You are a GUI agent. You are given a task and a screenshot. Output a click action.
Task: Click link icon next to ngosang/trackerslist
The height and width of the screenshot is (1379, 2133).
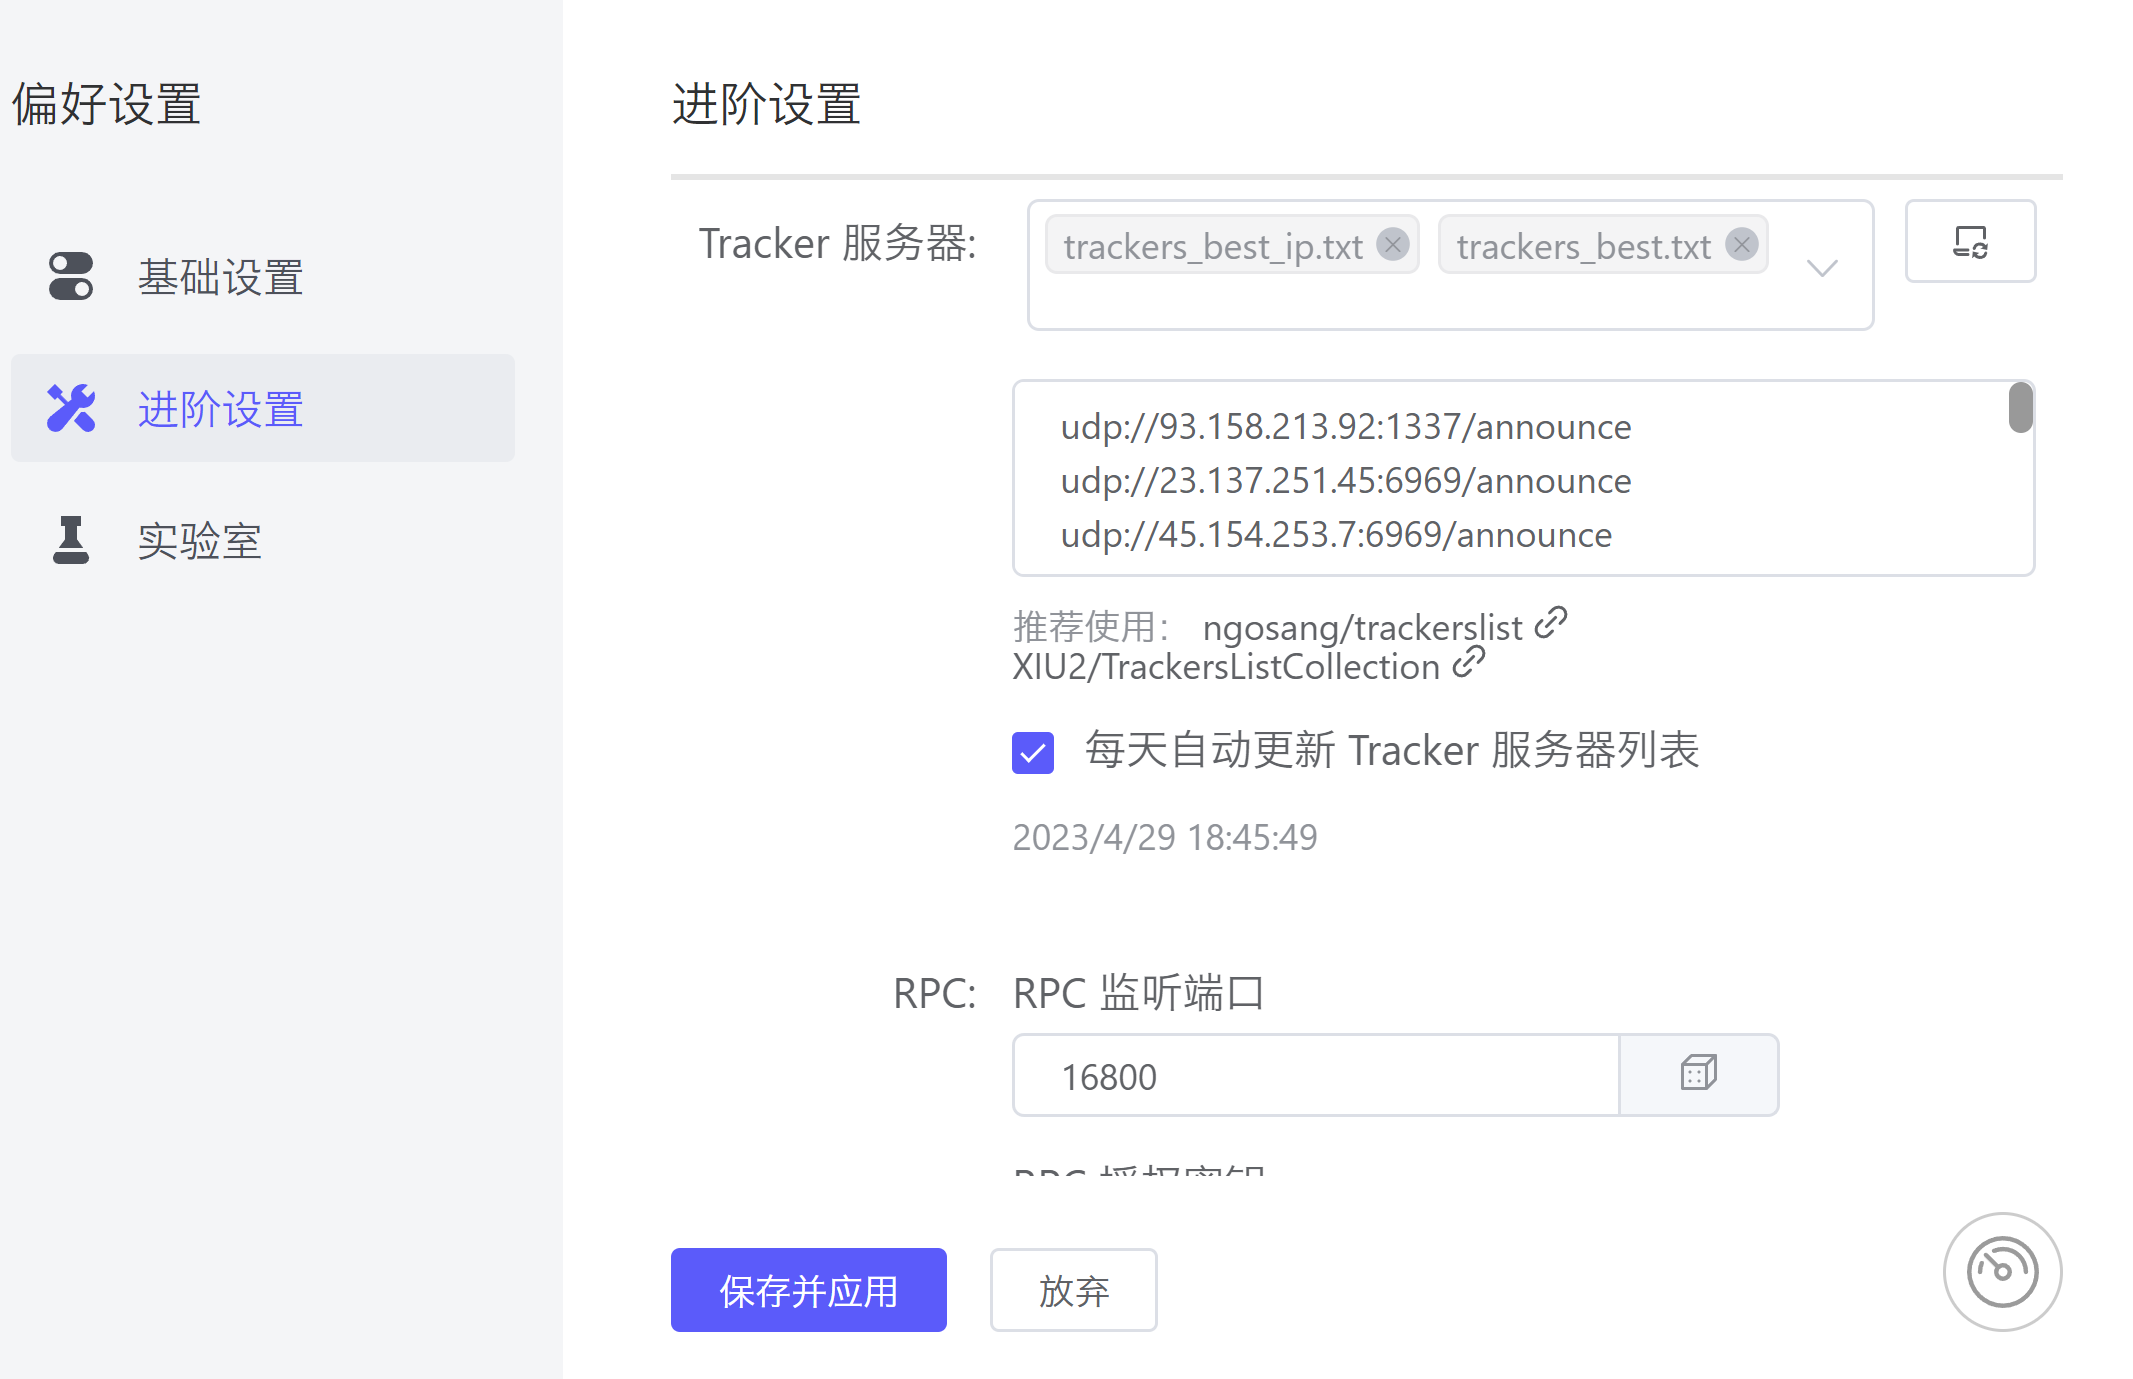1550,623
